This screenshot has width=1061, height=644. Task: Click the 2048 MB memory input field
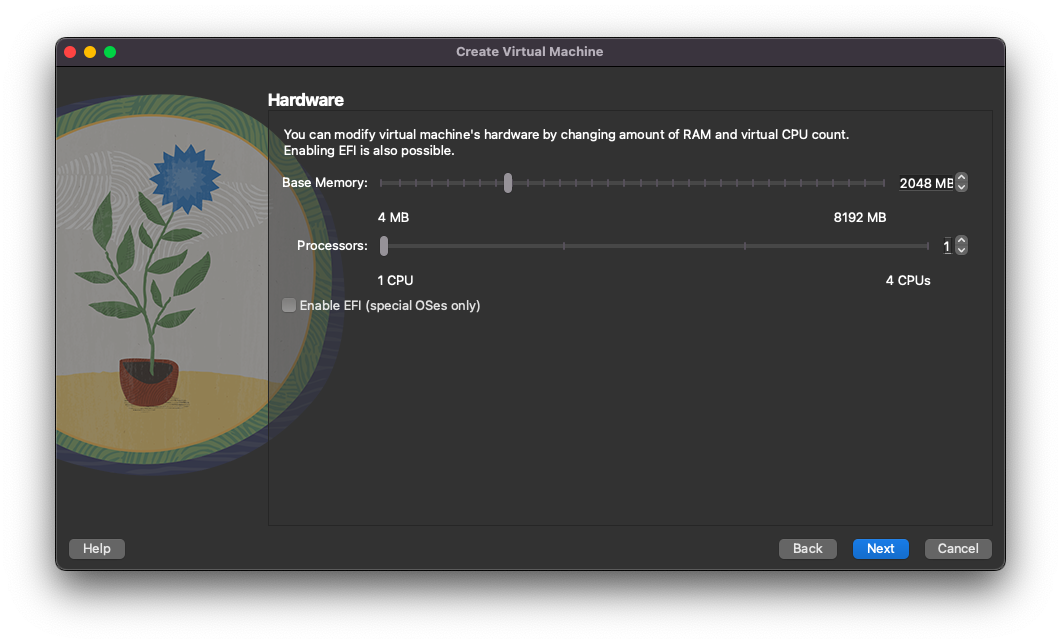pyautogui.click(x=926, y=183)
